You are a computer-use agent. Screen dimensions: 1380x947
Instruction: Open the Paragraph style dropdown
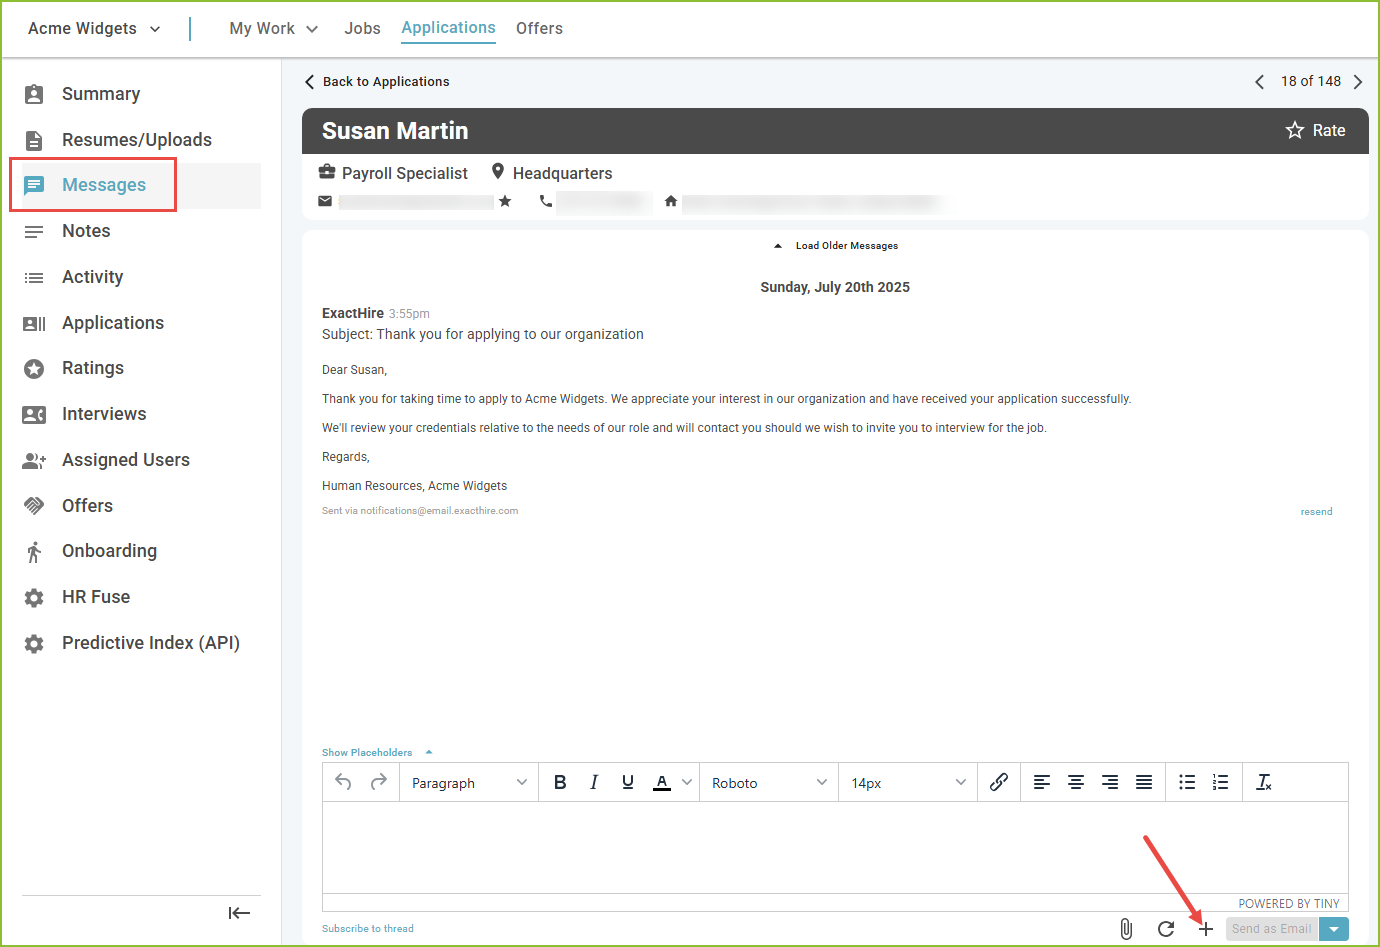(468, 783)
